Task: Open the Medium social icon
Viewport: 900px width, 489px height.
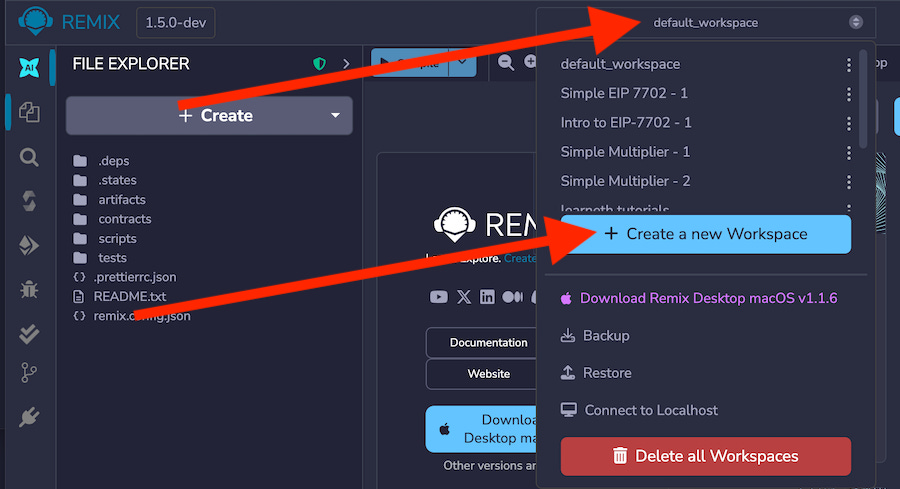Action: tap(513, 297)
